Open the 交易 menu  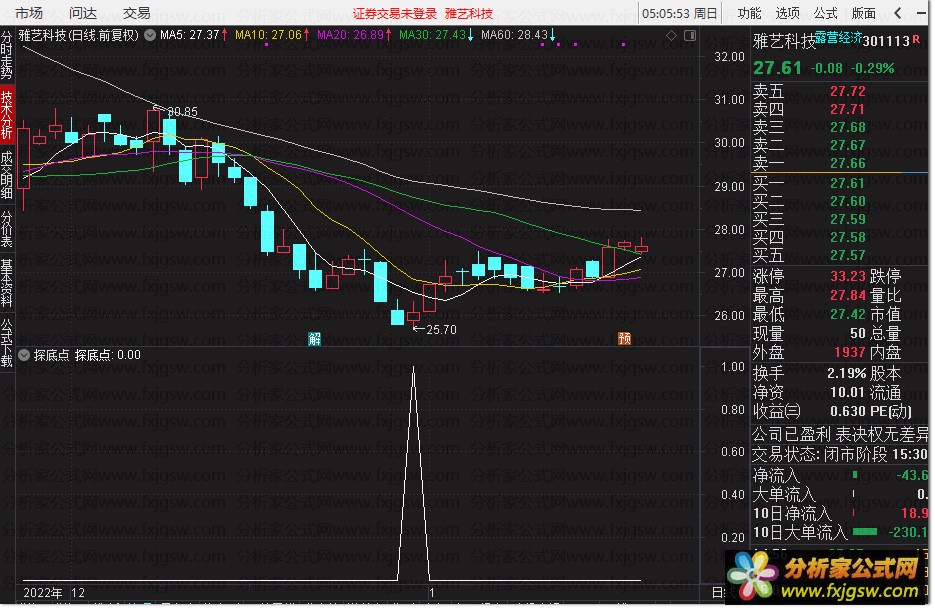tap(137, 13)
